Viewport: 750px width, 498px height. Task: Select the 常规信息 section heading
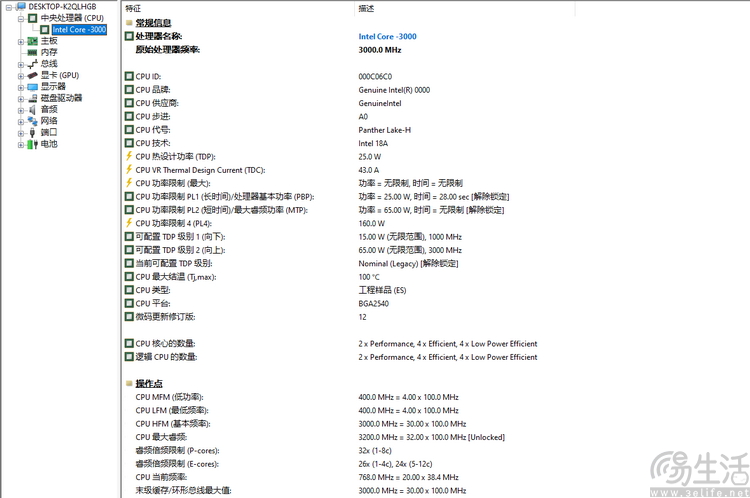[x=153, y=22]
